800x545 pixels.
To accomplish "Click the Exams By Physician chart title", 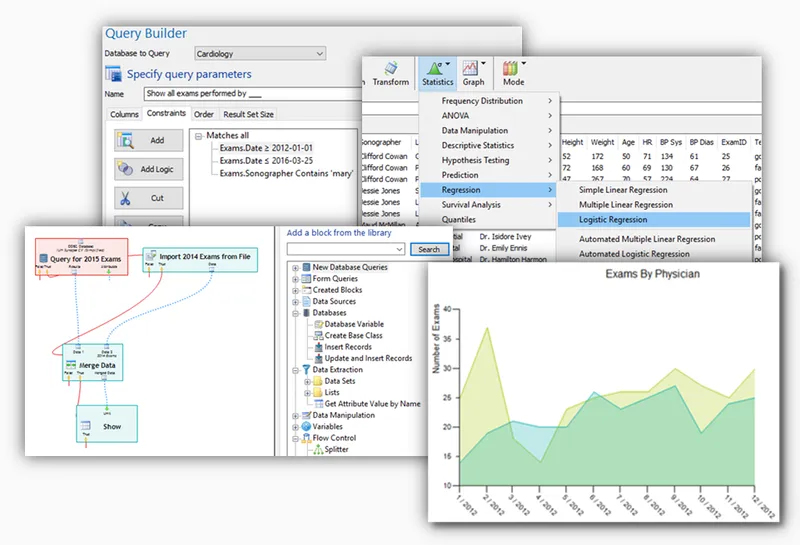I will pos(652,274).
